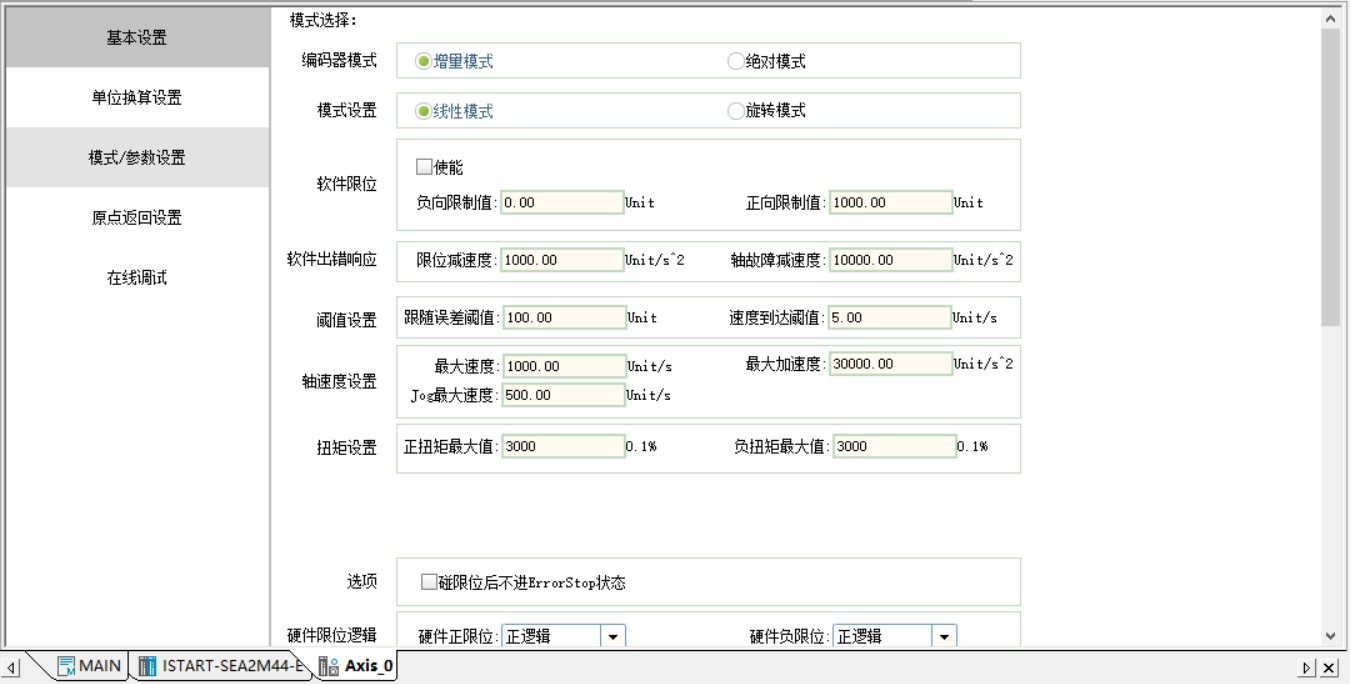The height and width of the screenshot is (684, 1350).
Task: Click the ISTART-SEA2M44 tab device icon
Action: (148, 666)
